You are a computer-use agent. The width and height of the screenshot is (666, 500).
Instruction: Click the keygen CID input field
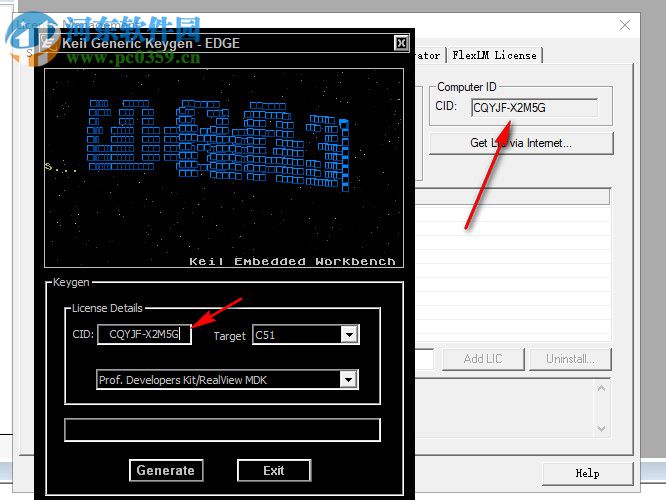[x=144, y=334]
